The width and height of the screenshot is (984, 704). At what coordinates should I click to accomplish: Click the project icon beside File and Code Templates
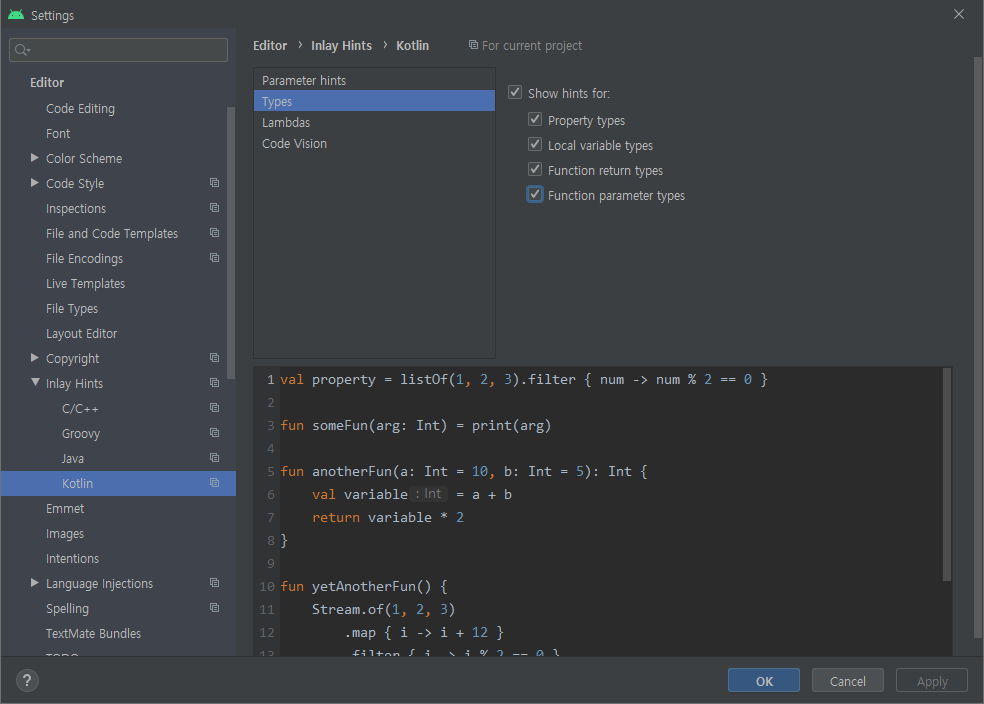click(x=214, y=233)
